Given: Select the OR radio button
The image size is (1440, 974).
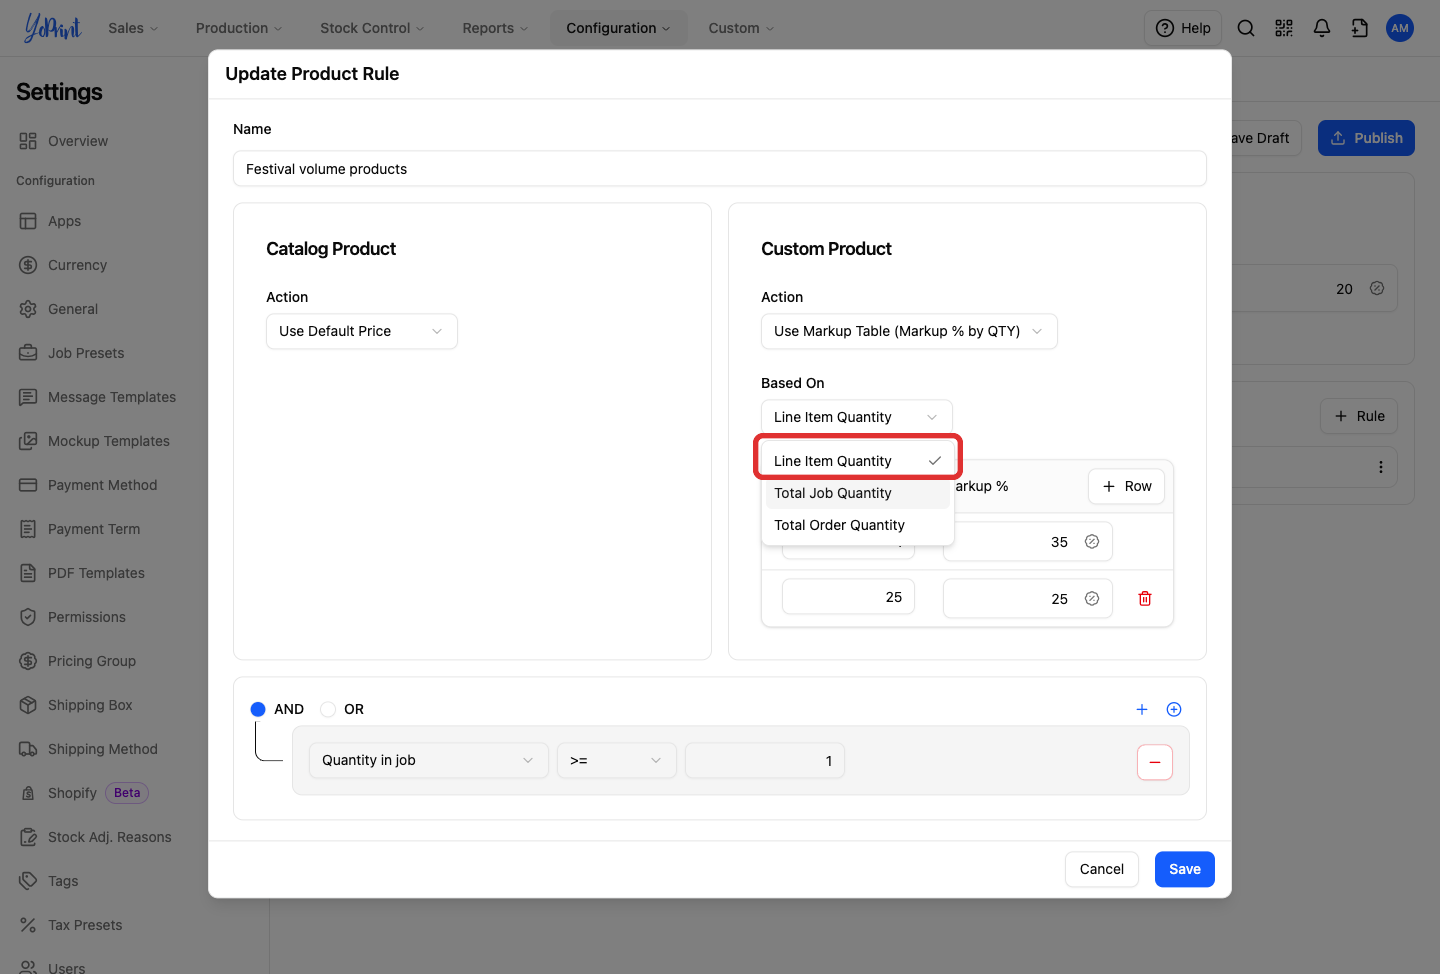Looking at the screenshot, I should tap(328, 709).
